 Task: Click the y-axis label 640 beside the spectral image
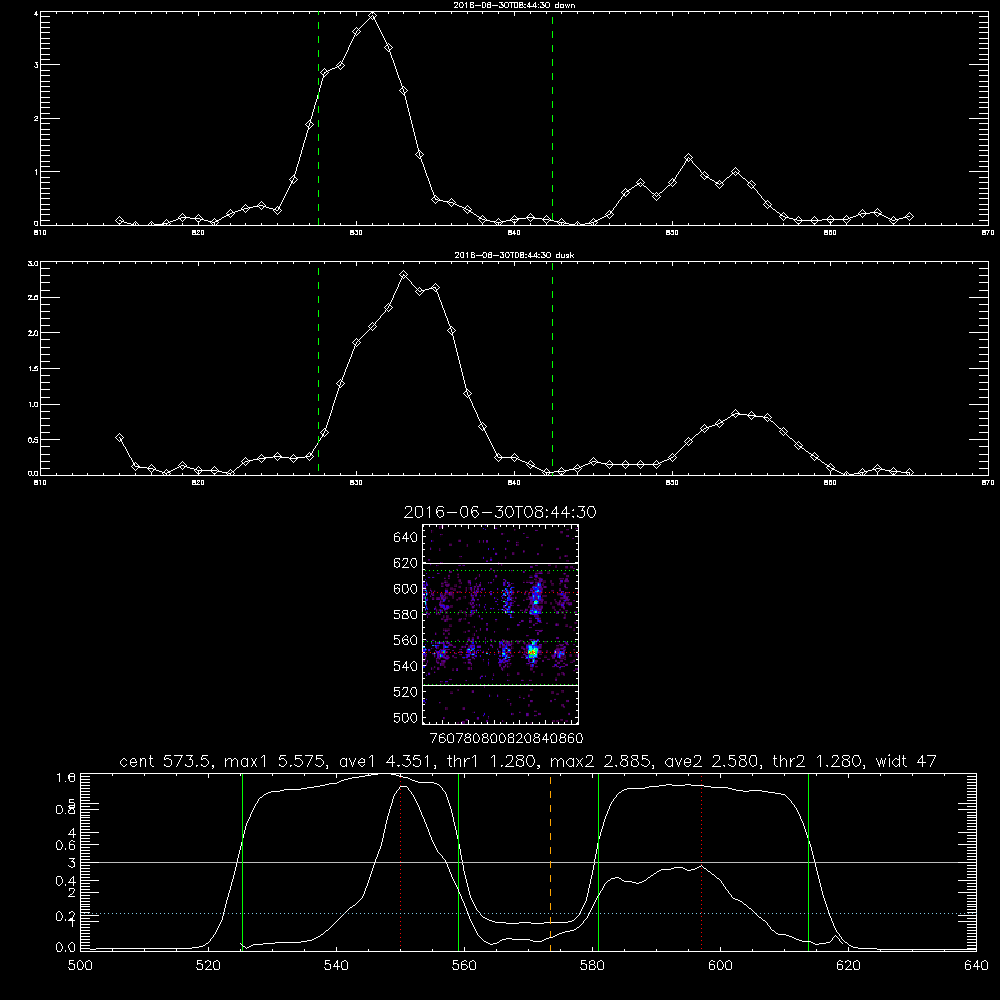coord(405,538)
